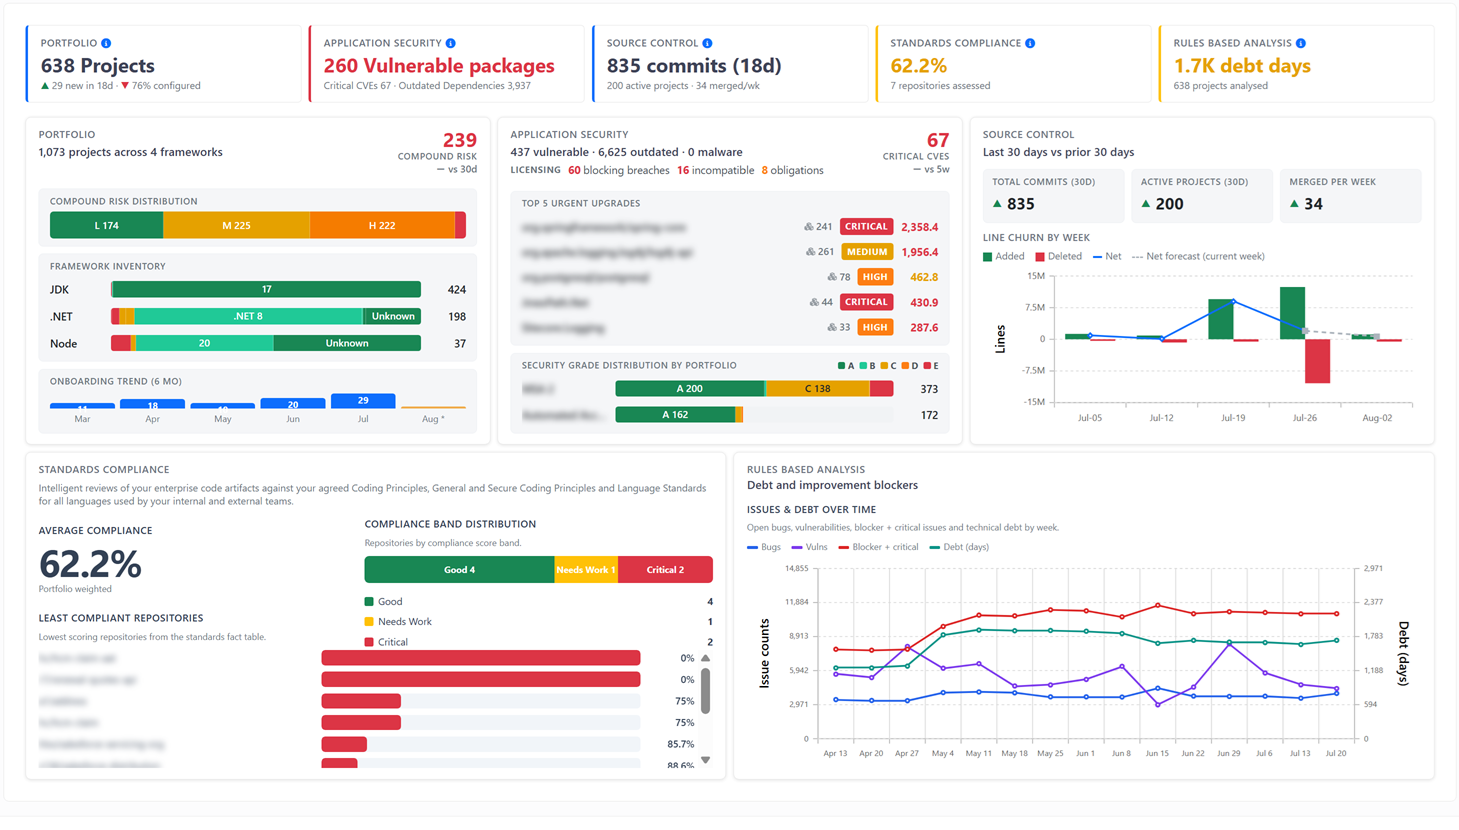Open the Application Security info icon
This screenshot has width=1459, height=830.
[450, 43]
